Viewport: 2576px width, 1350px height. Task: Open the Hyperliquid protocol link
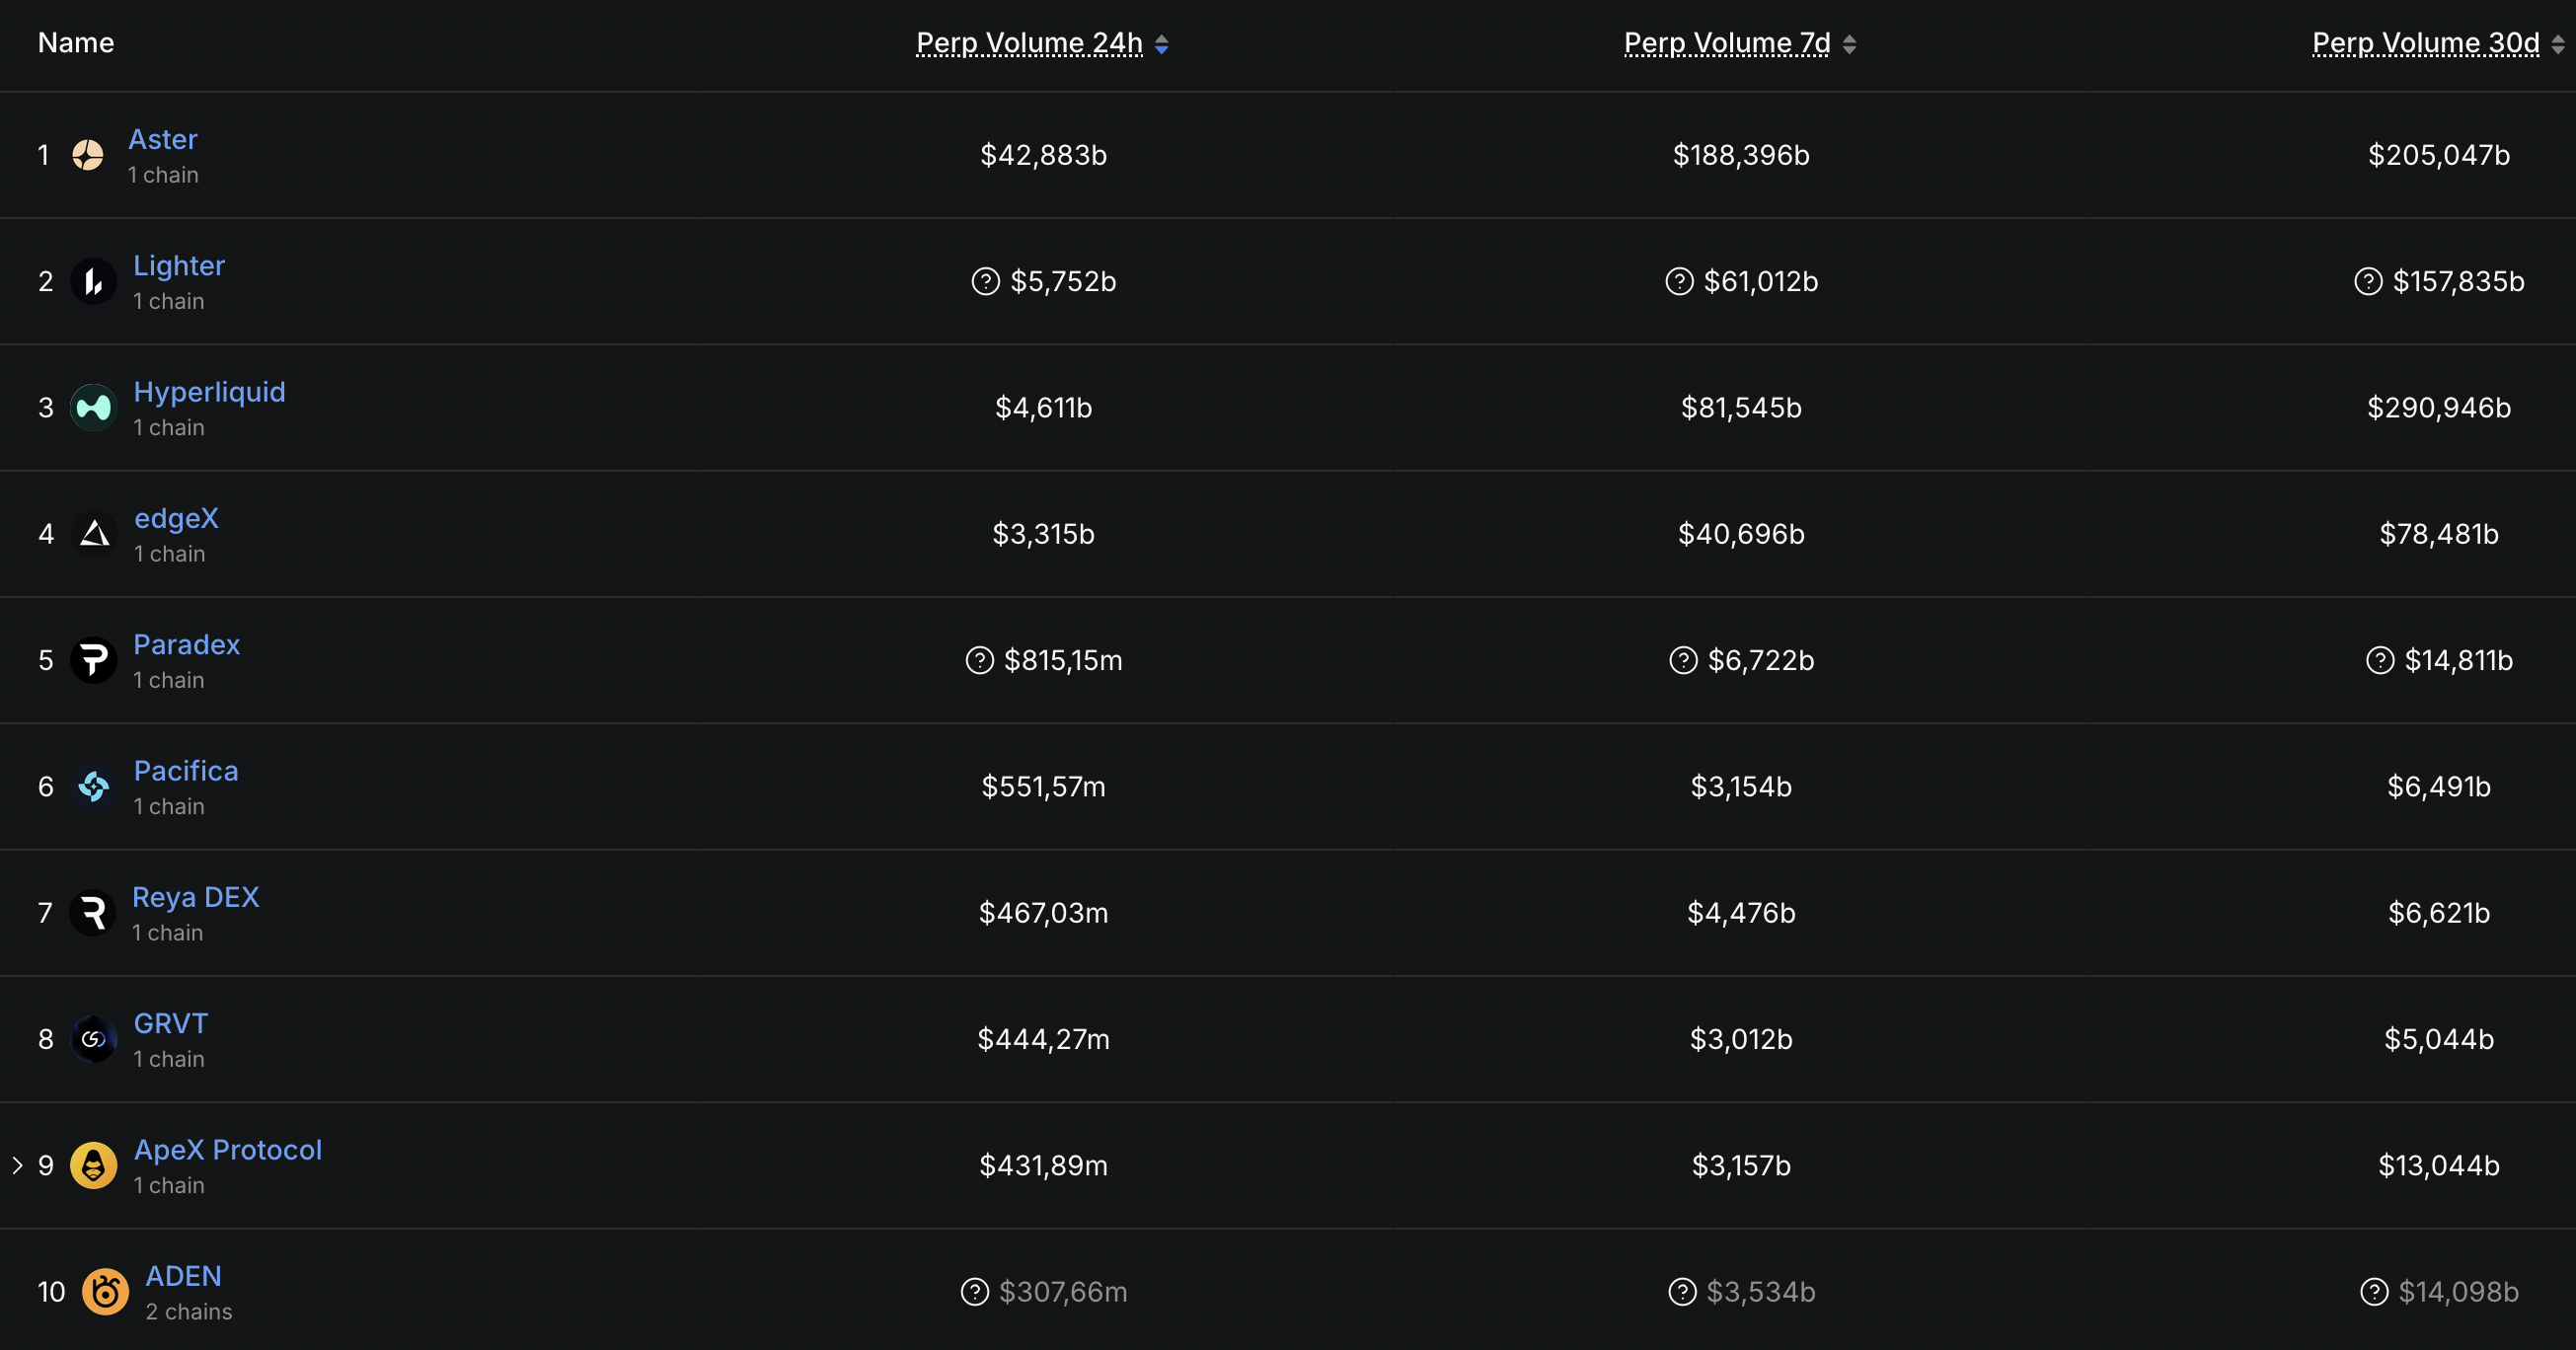(209, 392)
